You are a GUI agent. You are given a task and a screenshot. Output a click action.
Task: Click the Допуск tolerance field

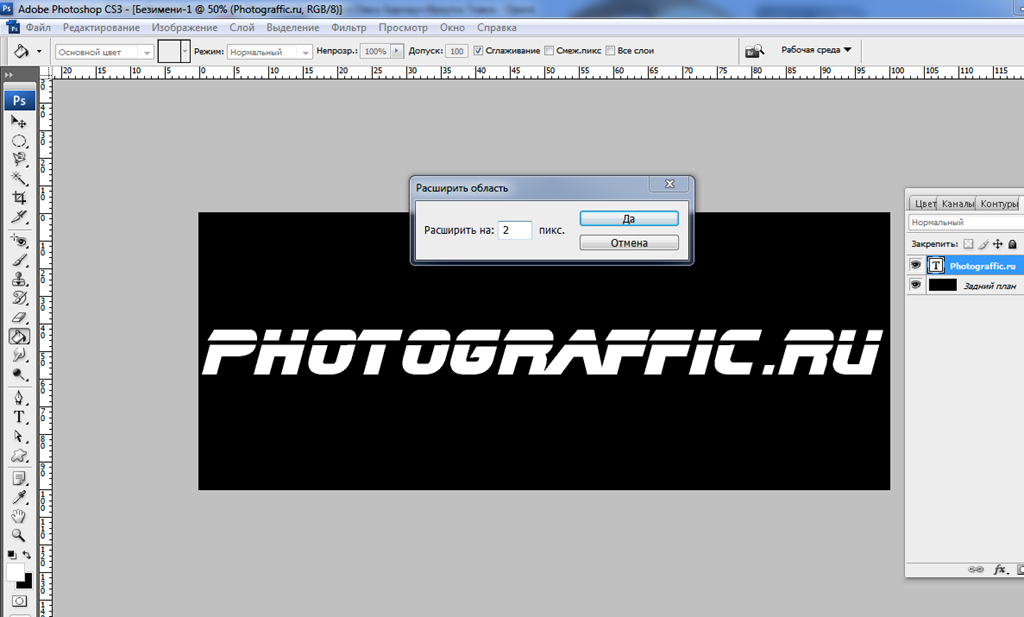pos(456,51)
